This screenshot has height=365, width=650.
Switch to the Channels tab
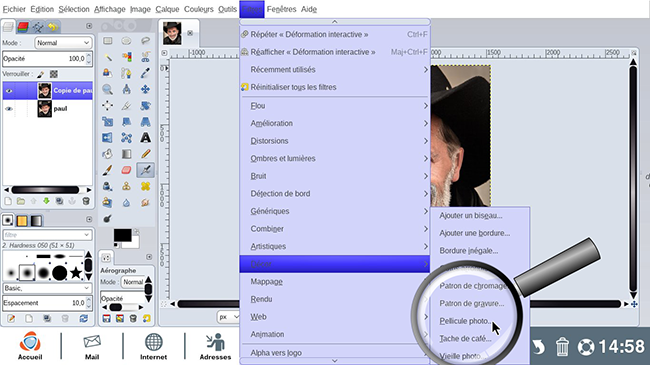pos(23,27)
